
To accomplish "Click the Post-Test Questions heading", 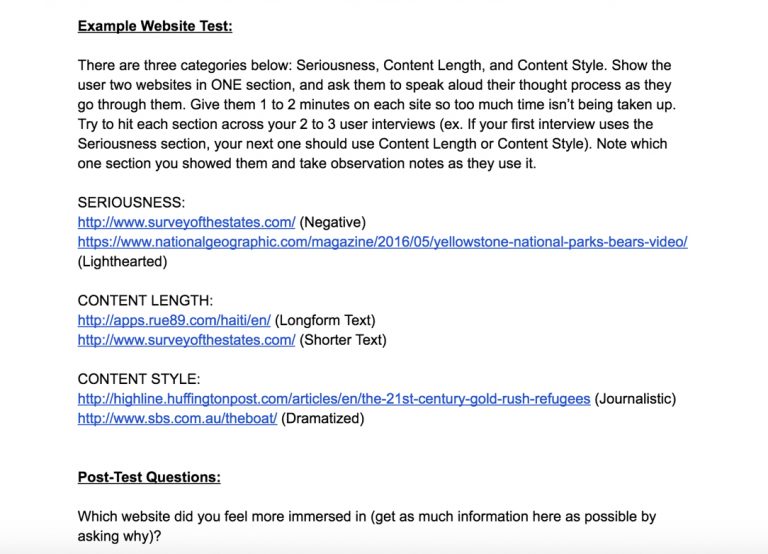I will 149,477.
